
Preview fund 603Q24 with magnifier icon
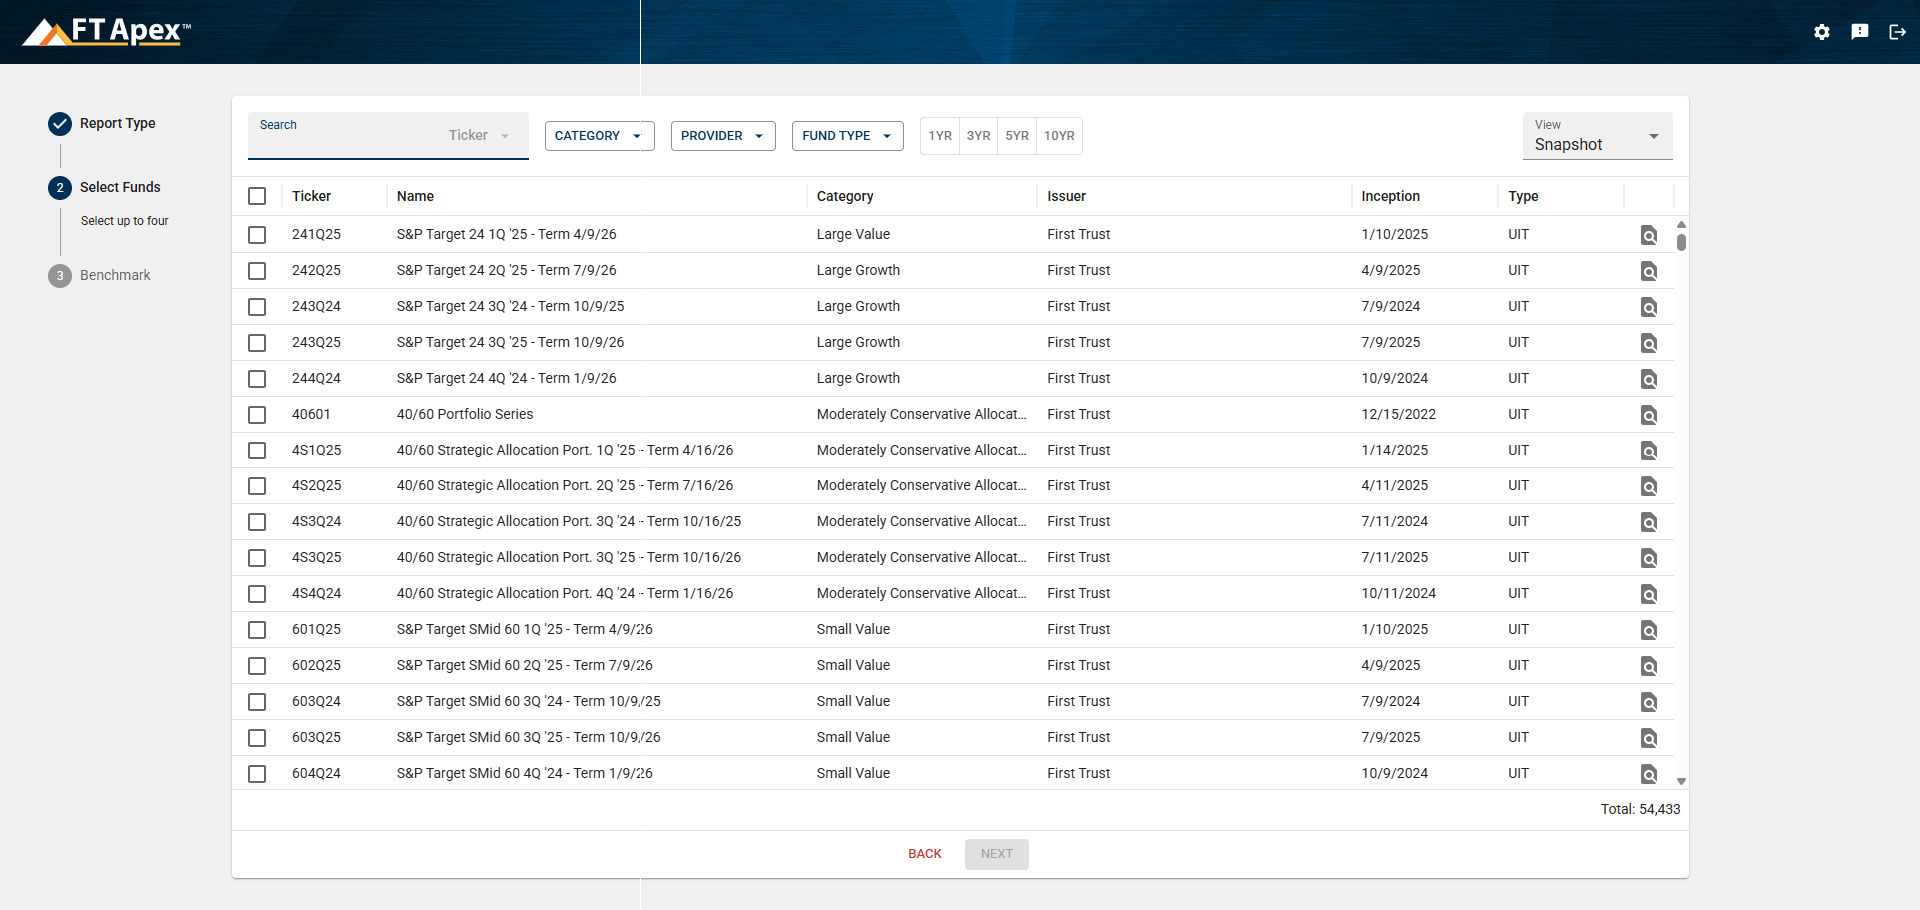click(1649, 702)
